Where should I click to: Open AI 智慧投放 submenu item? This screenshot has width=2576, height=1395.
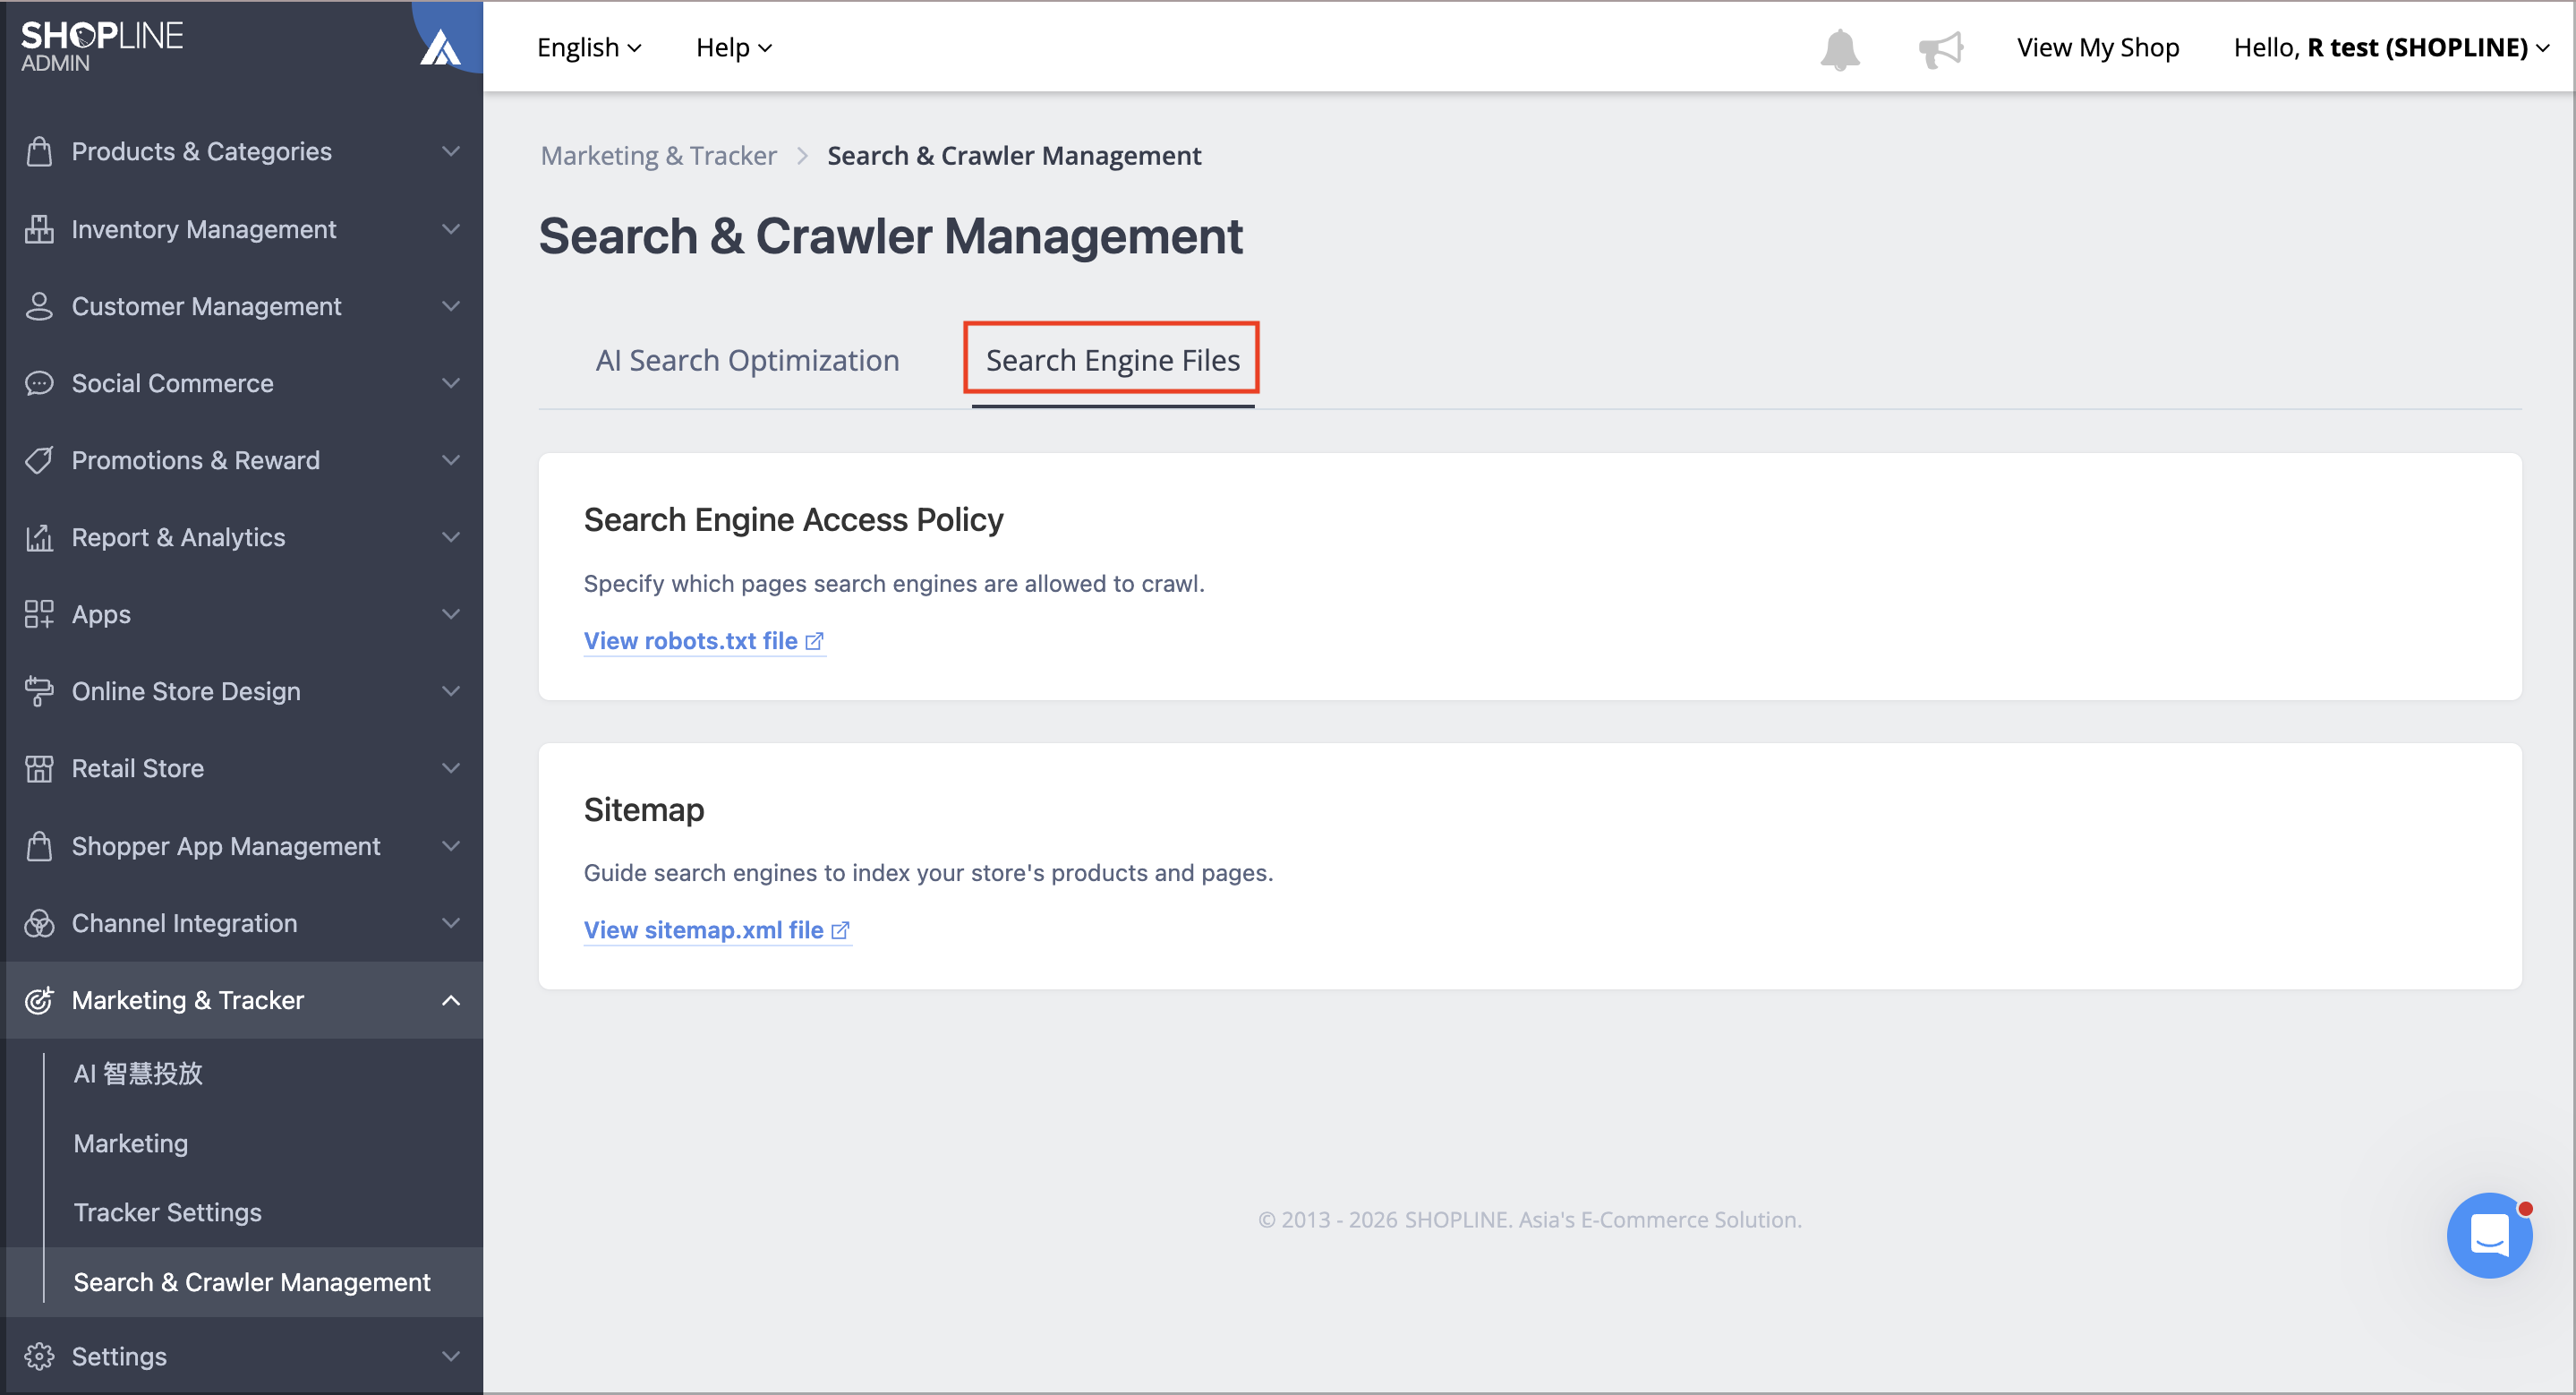coord(138,1073)
